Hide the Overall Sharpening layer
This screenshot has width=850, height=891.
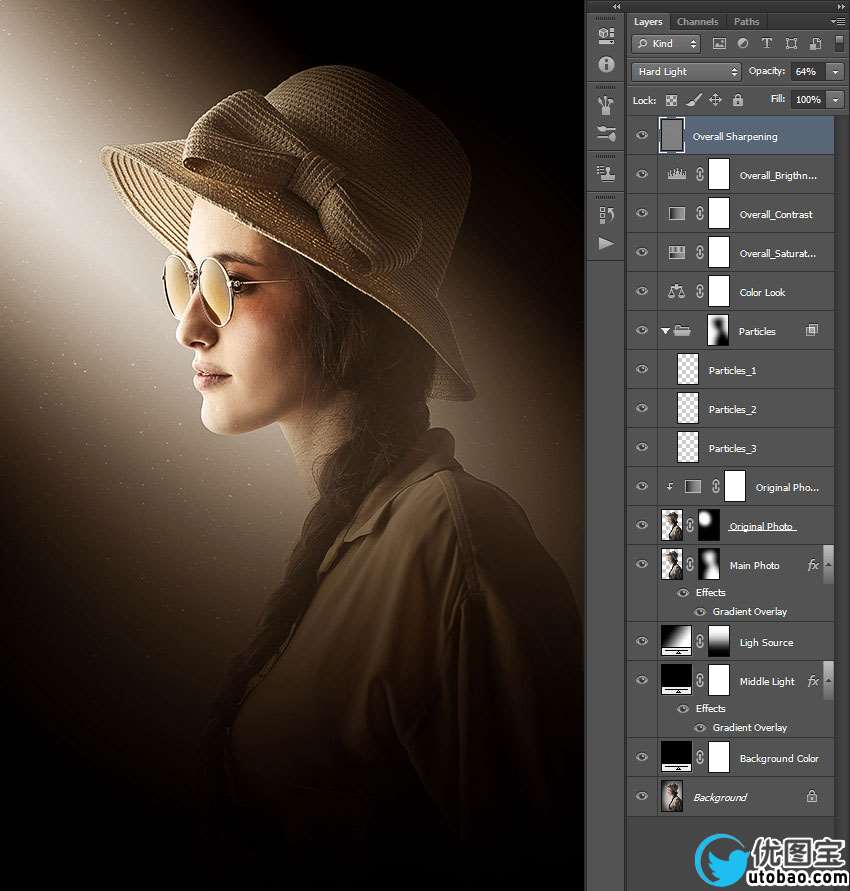pyautogui.click(x=642, y=136)
